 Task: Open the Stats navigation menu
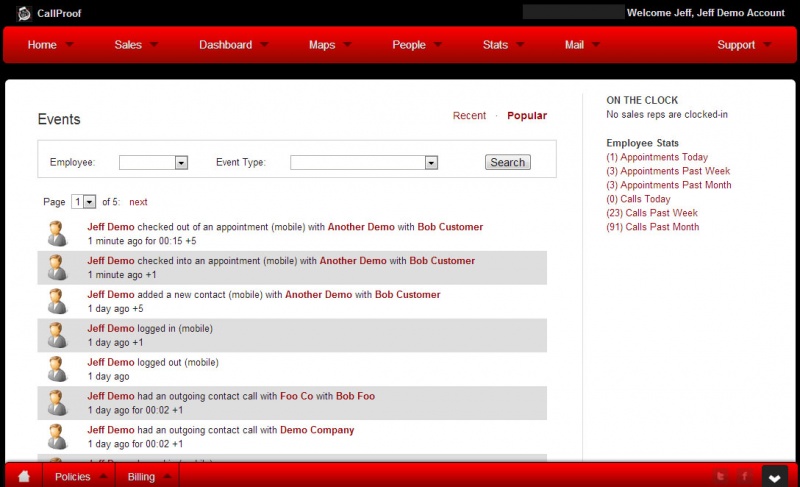coord(502,45)
